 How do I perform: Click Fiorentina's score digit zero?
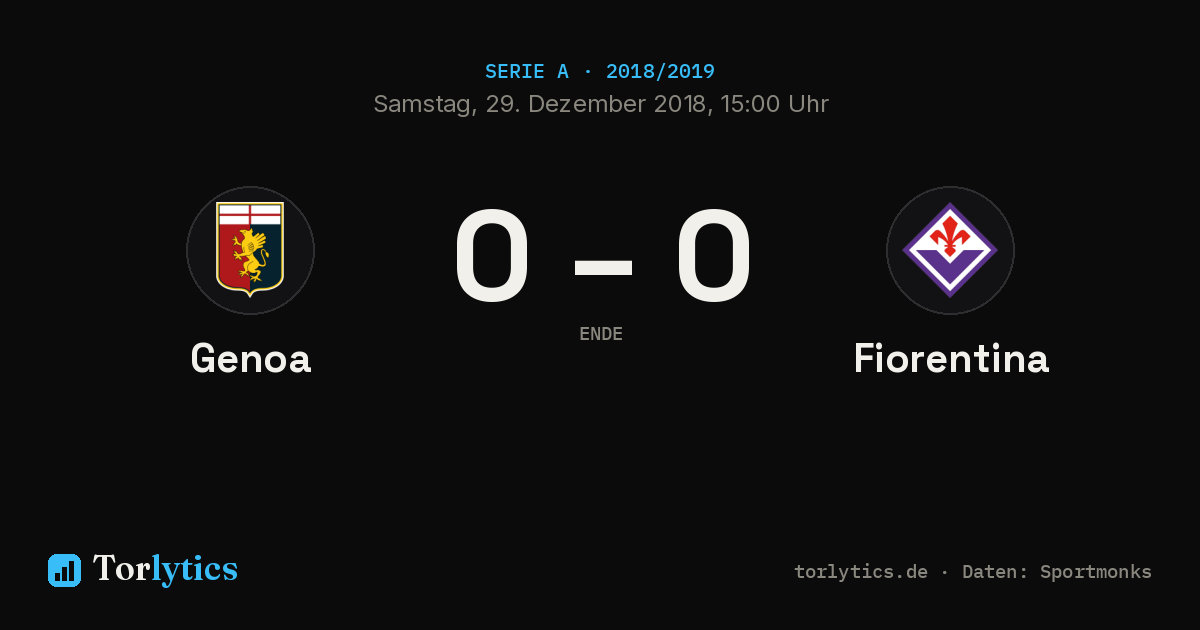pyautogui.click(x=714, y=257)
